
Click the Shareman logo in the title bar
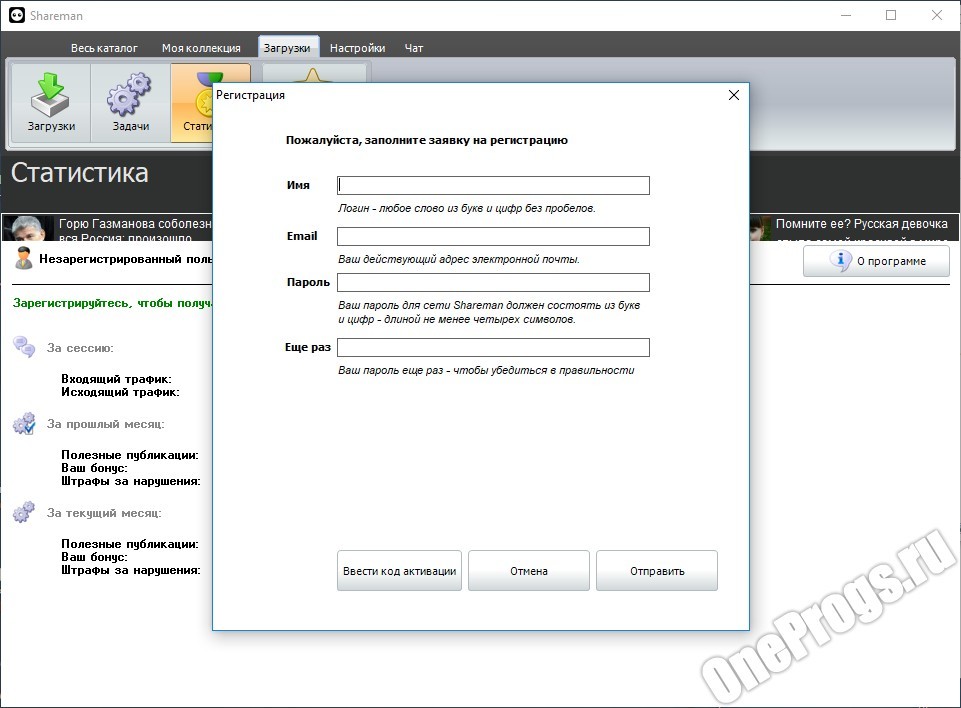(x=17, y=15)
